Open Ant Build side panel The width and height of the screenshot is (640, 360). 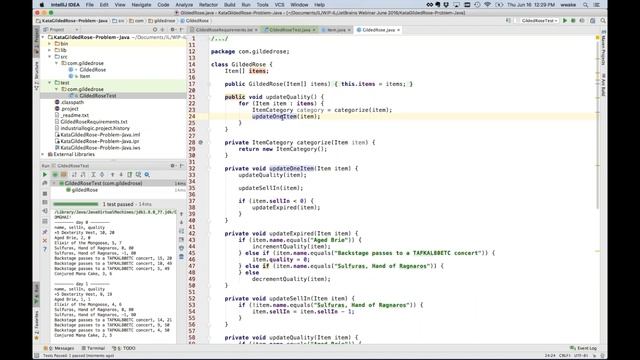click(603, 84)
